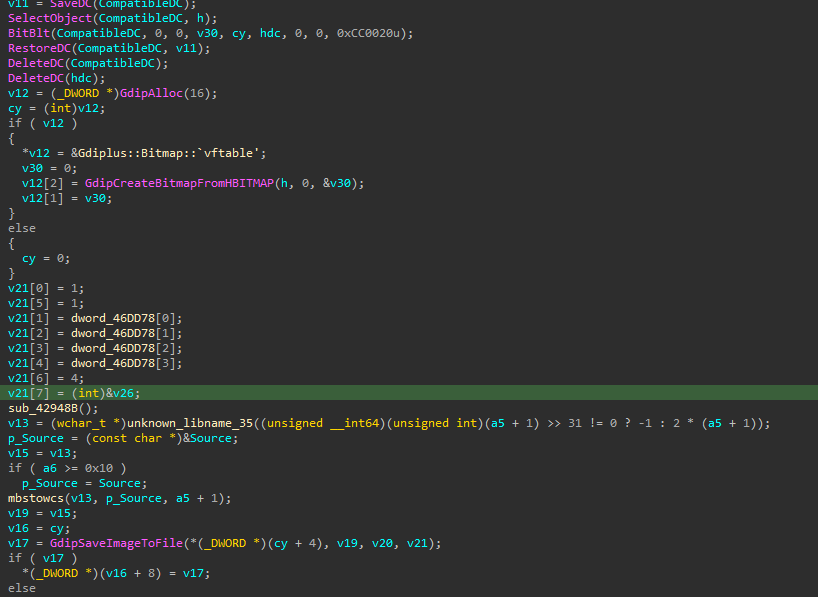Screen dimensions: 818x597
Task: Click the BitBlt function call
Action: point(29,33)
